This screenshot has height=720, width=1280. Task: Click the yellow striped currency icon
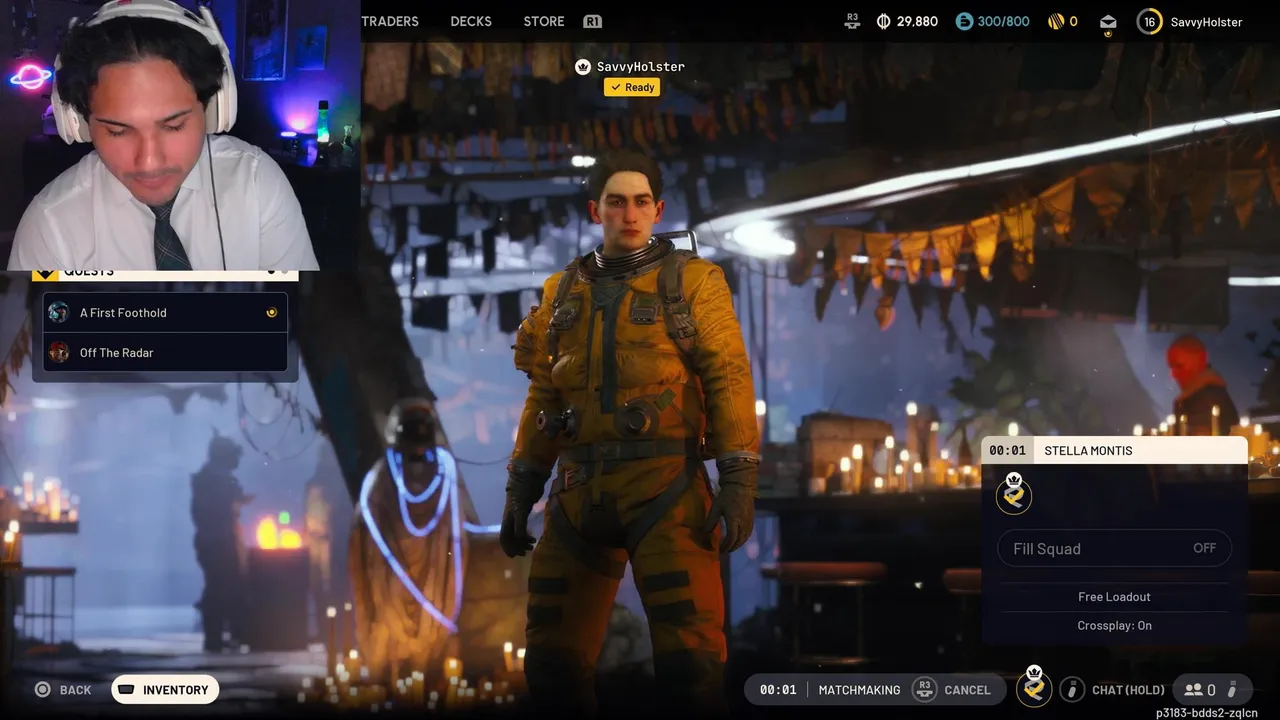pyautogui.click(x=1055, y=21)
